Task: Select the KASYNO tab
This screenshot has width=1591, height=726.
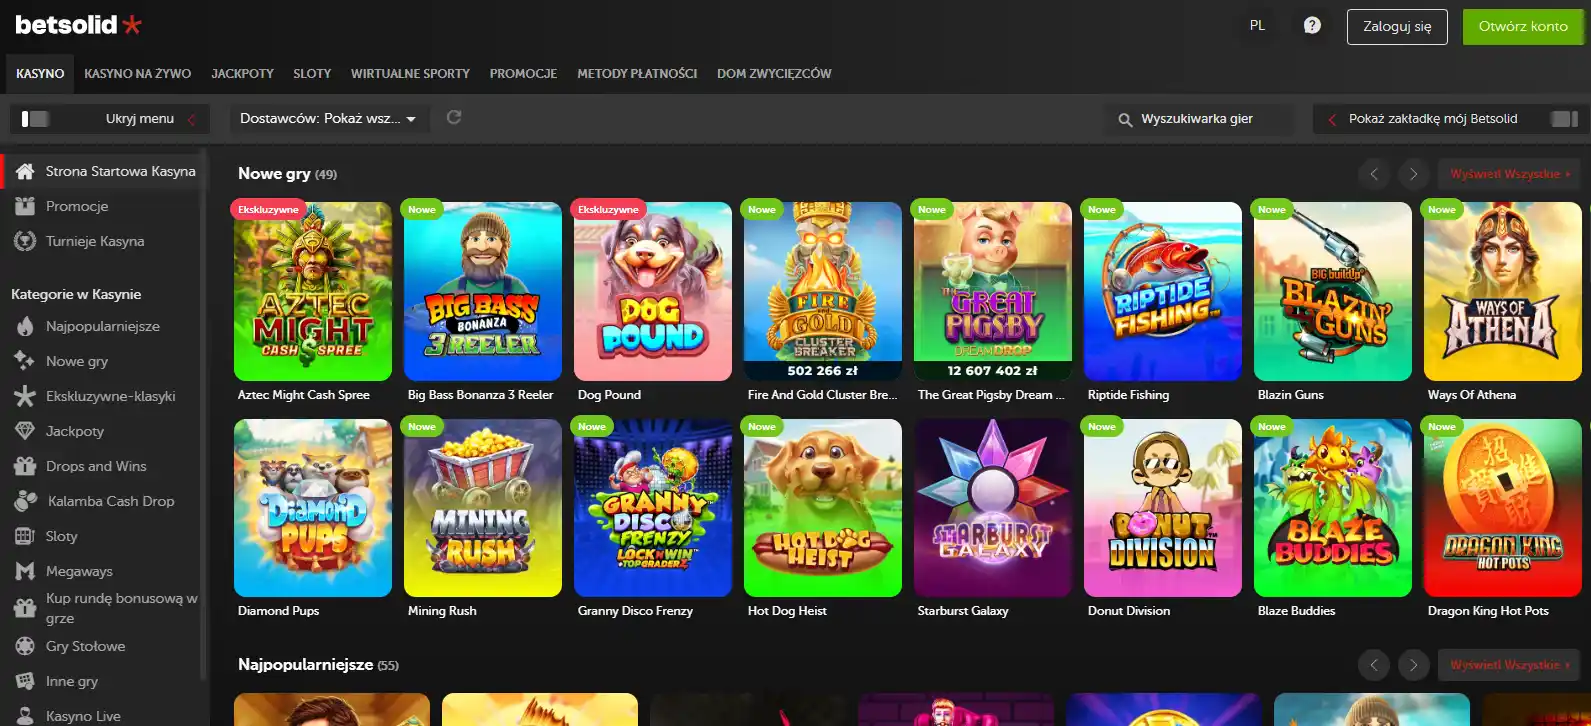Action: click(40, 74)
